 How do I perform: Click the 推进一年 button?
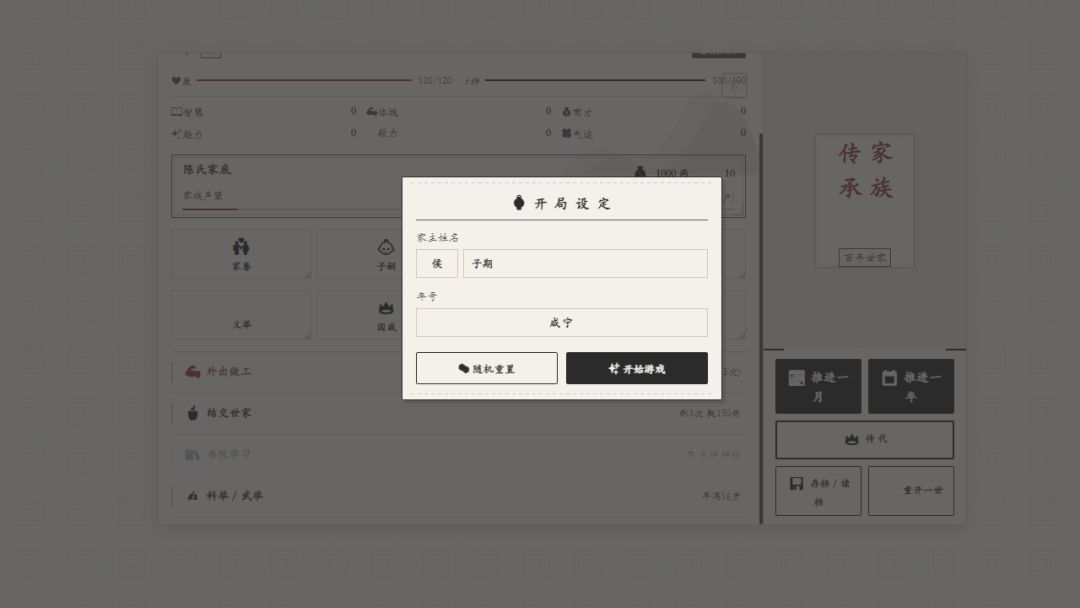point(911,386)
